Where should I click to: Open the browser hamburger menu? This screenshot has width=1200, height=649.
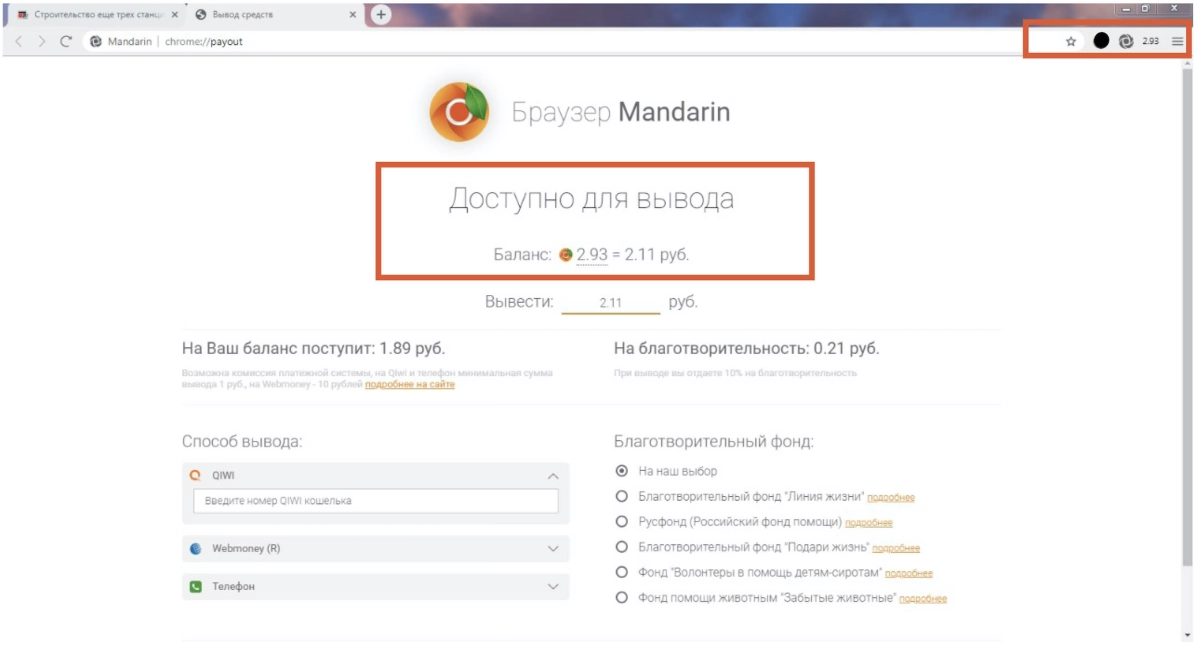click(1178, 41)
